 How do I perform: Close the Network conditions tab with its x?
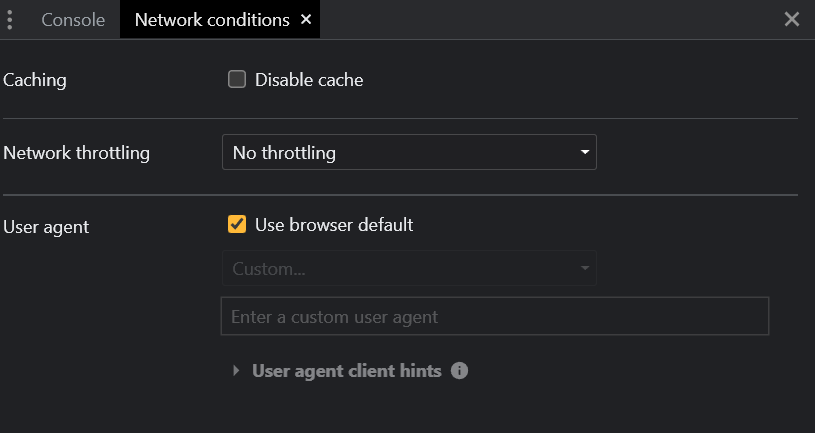point(306,20)
